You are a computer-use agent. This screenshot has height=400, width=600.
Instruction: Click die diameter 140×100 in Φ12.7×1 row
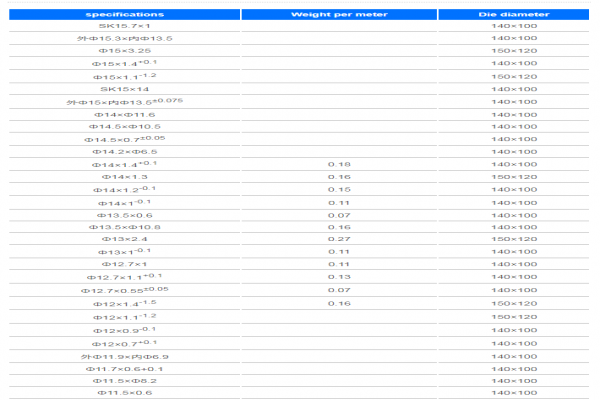point(514,264)
